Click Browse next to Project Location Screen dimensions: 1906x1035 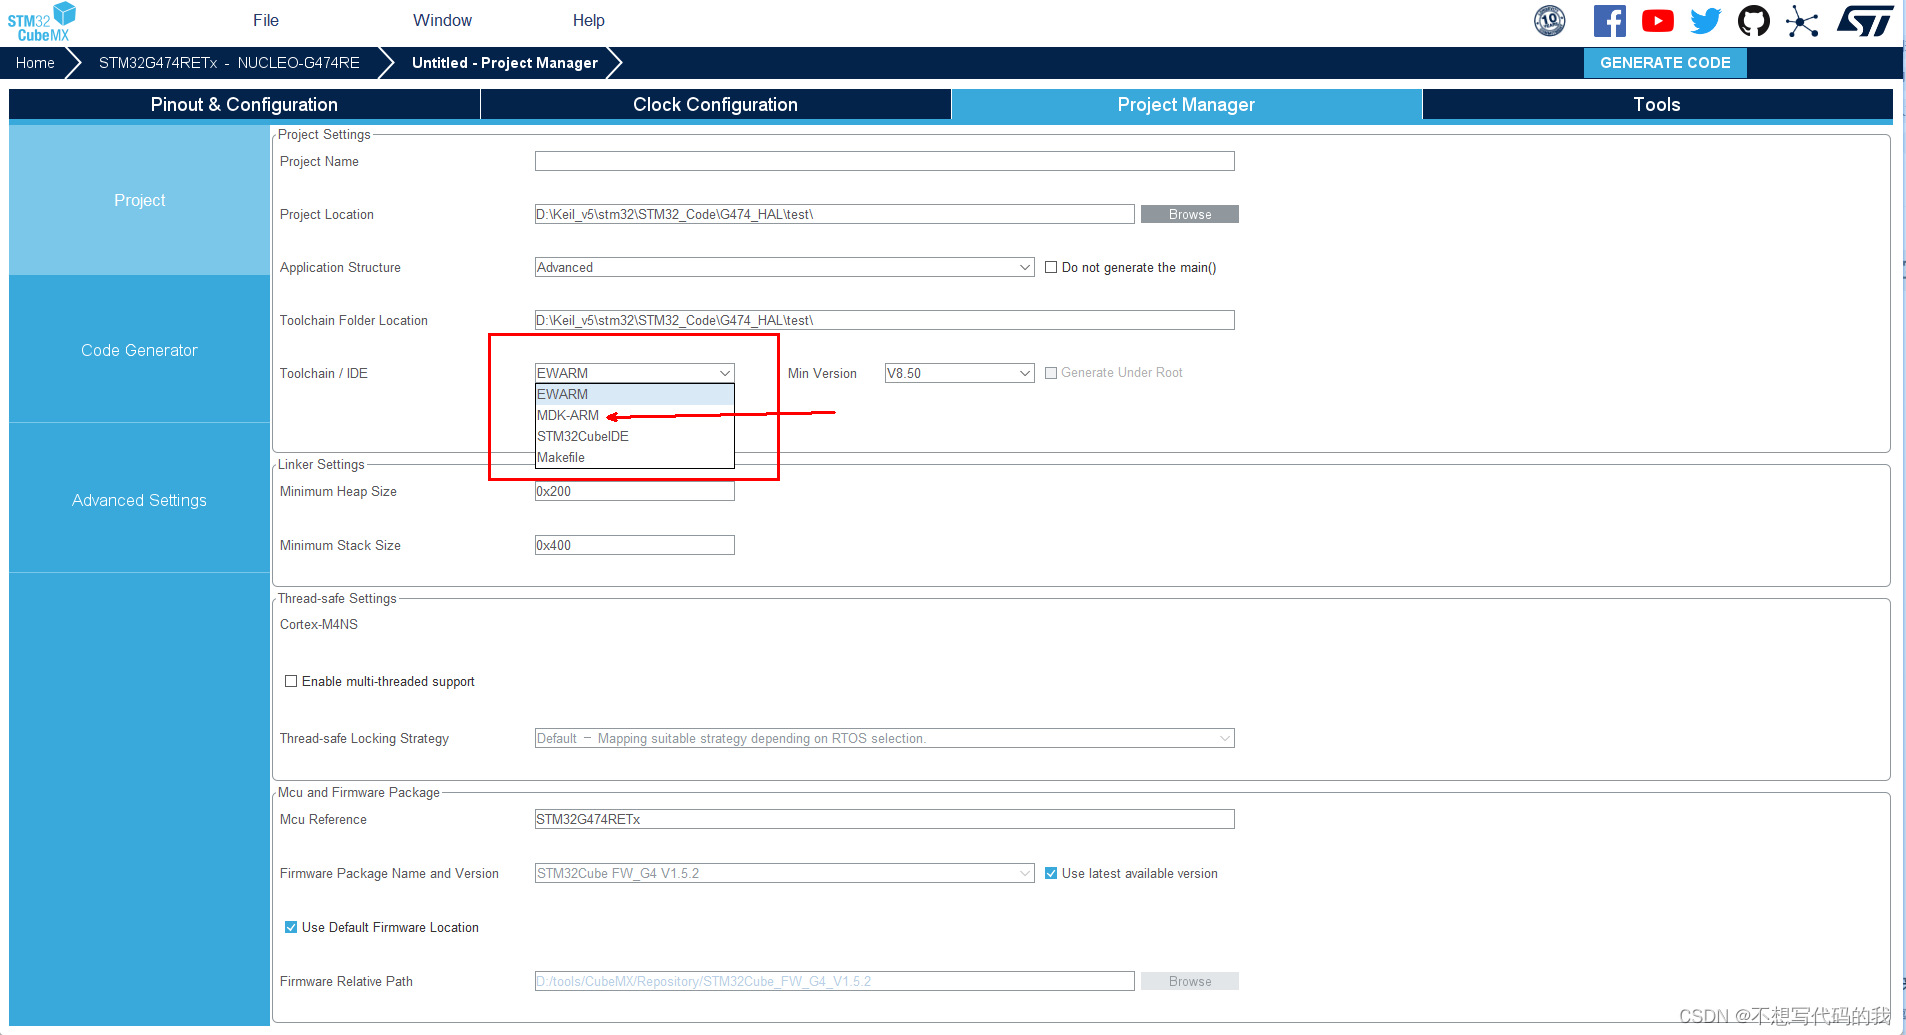coord(1190,214)
